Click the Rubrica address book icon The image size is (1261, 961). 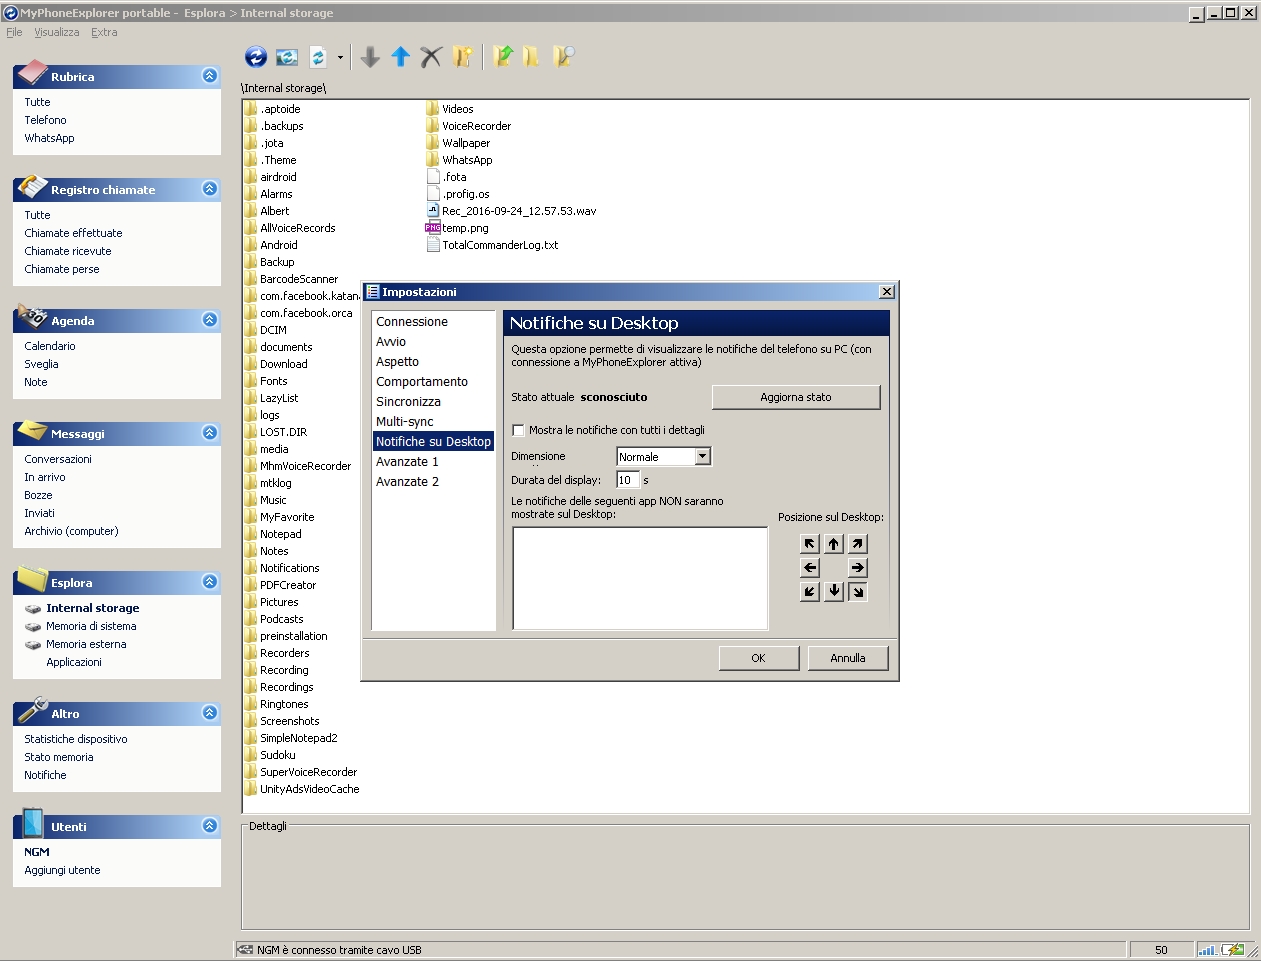pos(32,73)
